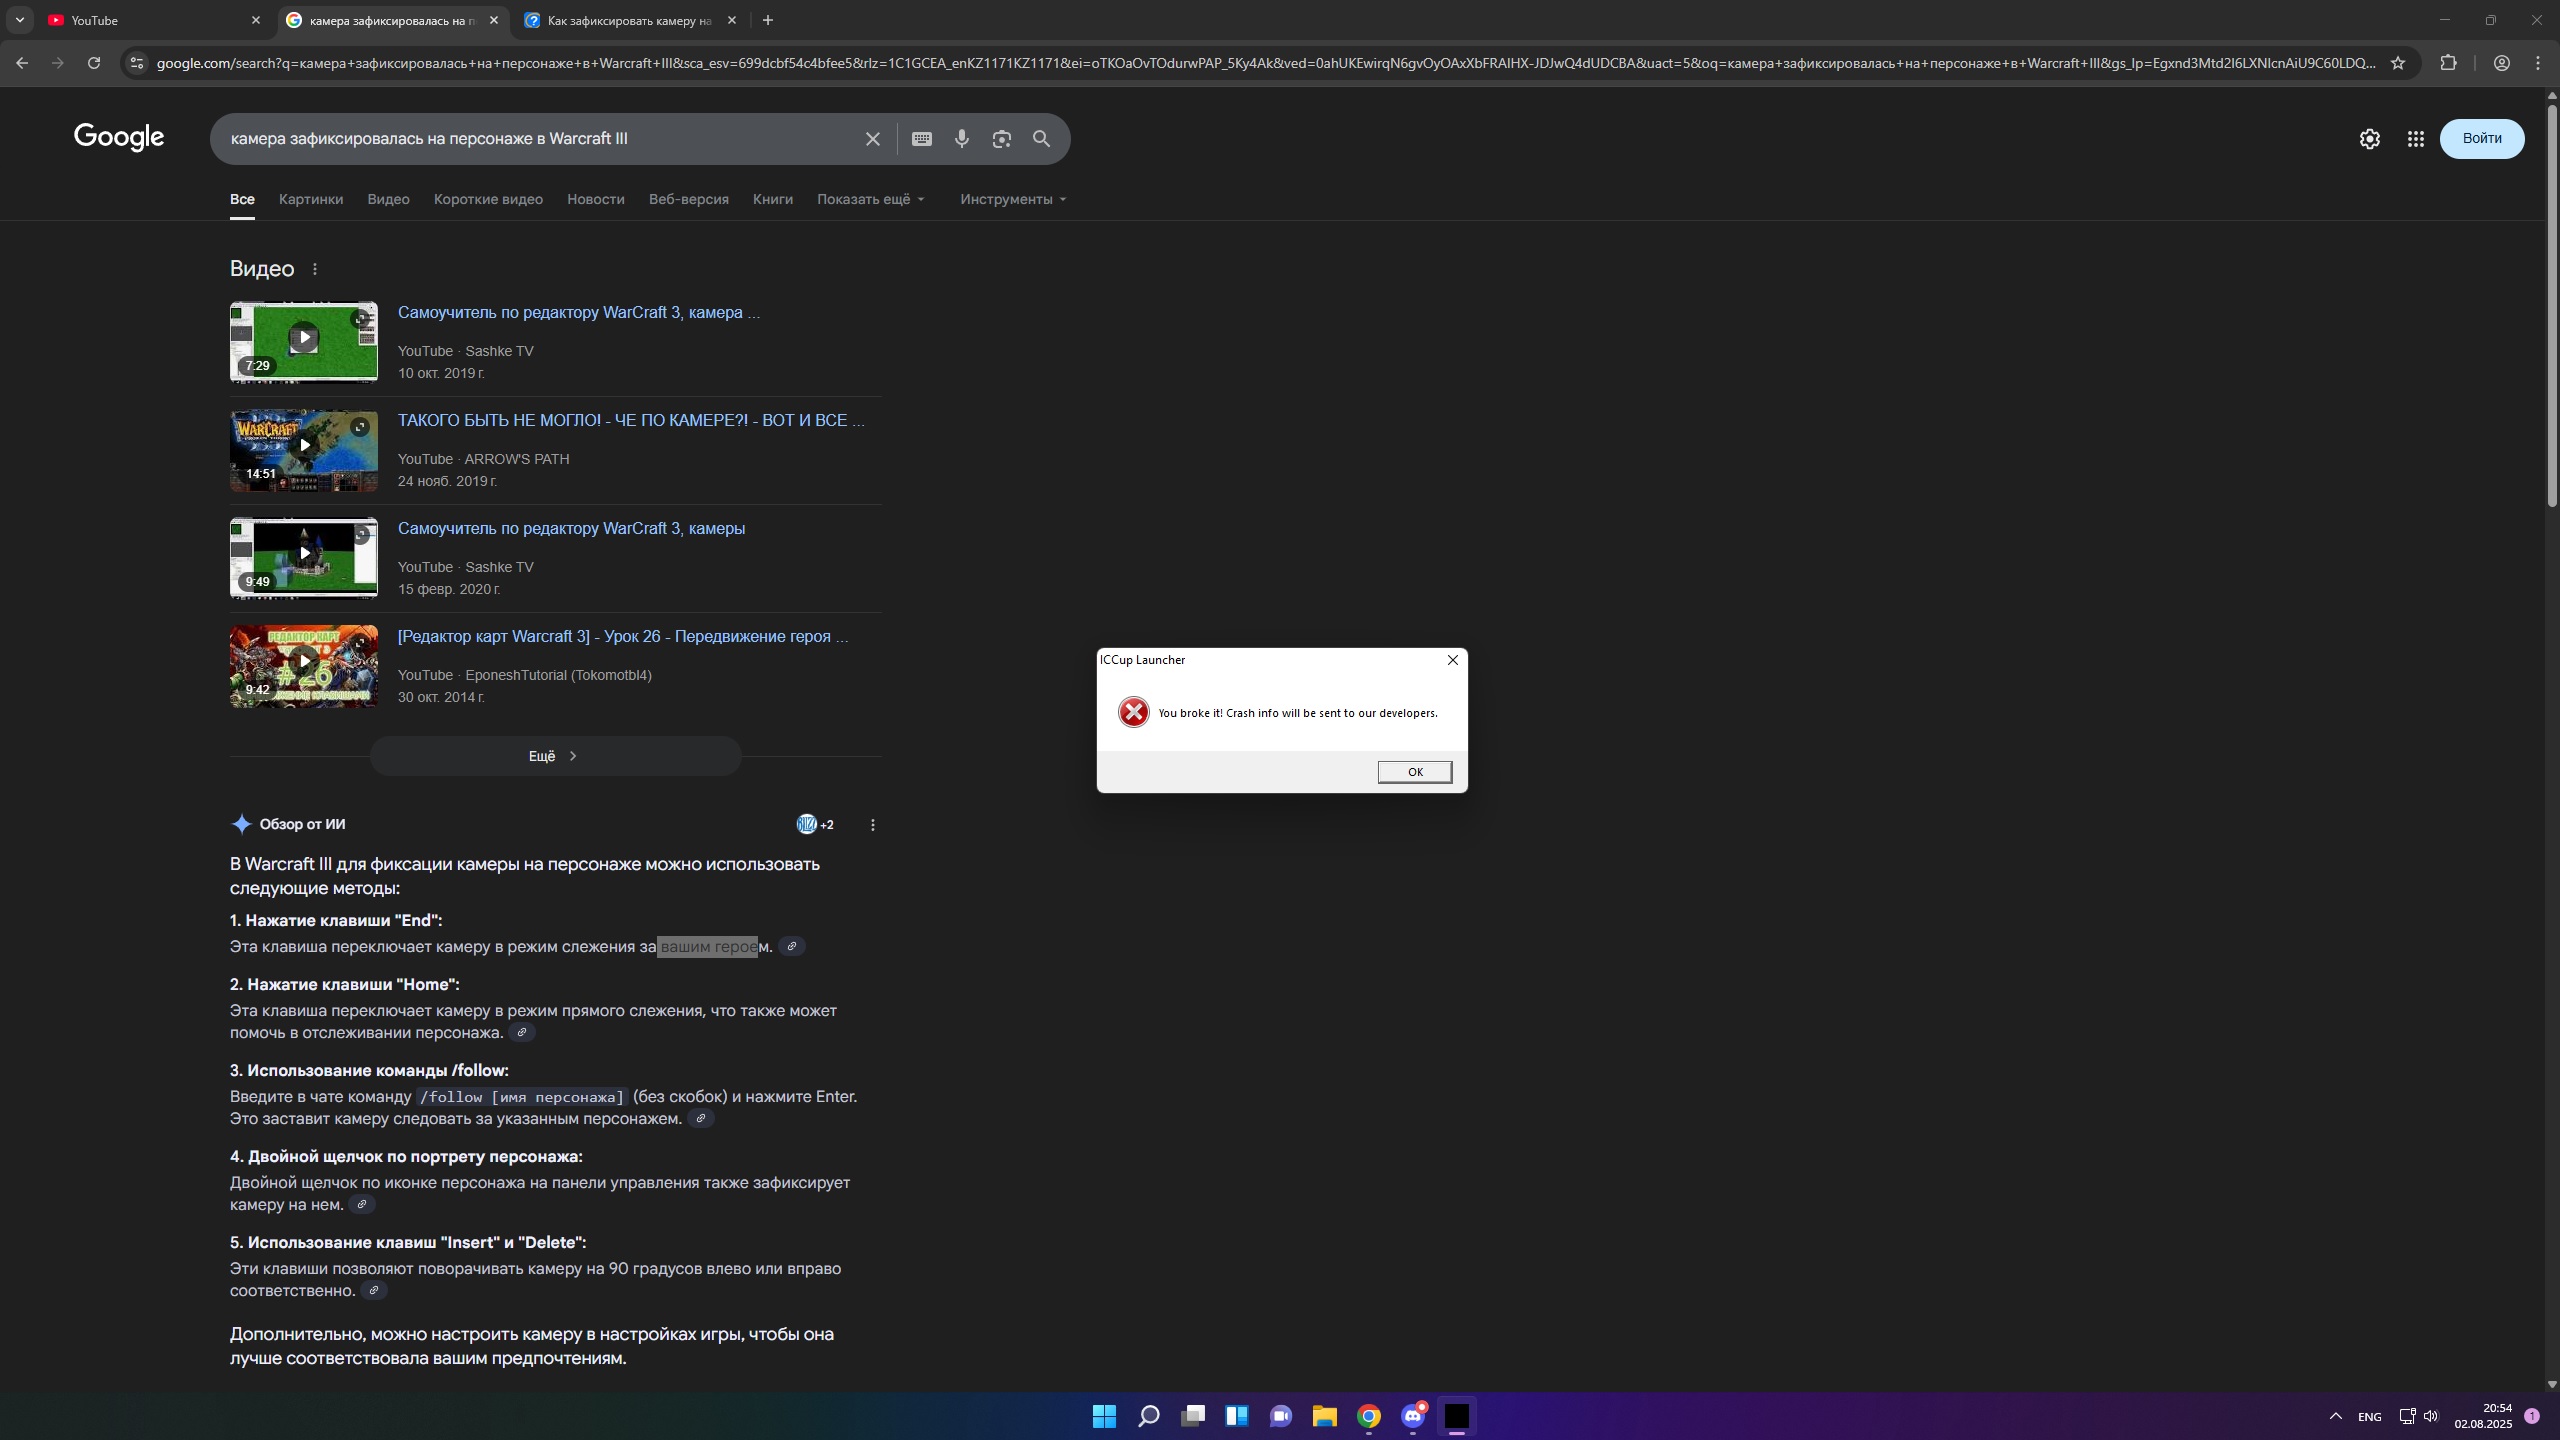The height and width of the screenshot is (1440, 2560).
Task: Open the 9:49 Sashke TV video thumbnail
Action: (304, 558)
